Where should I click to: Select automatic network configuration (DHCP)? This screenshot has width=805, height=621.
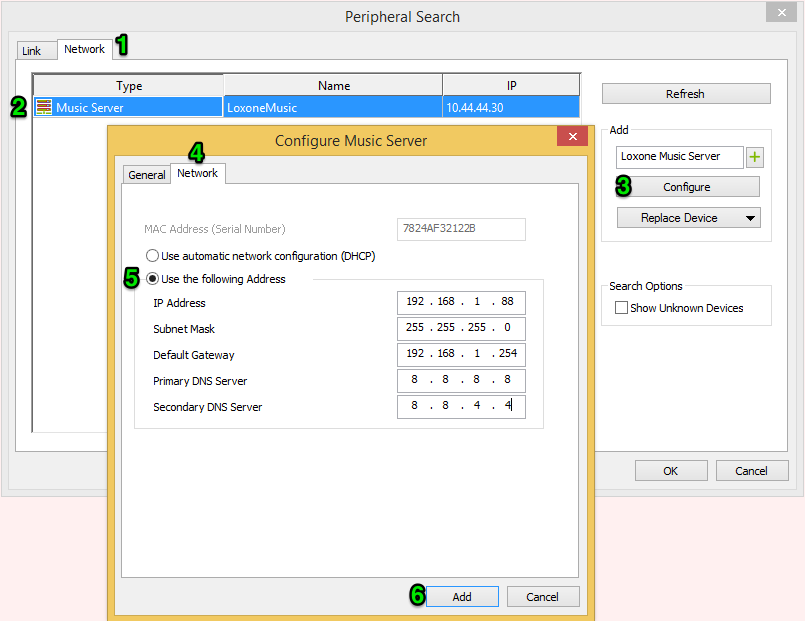[153, 256]
